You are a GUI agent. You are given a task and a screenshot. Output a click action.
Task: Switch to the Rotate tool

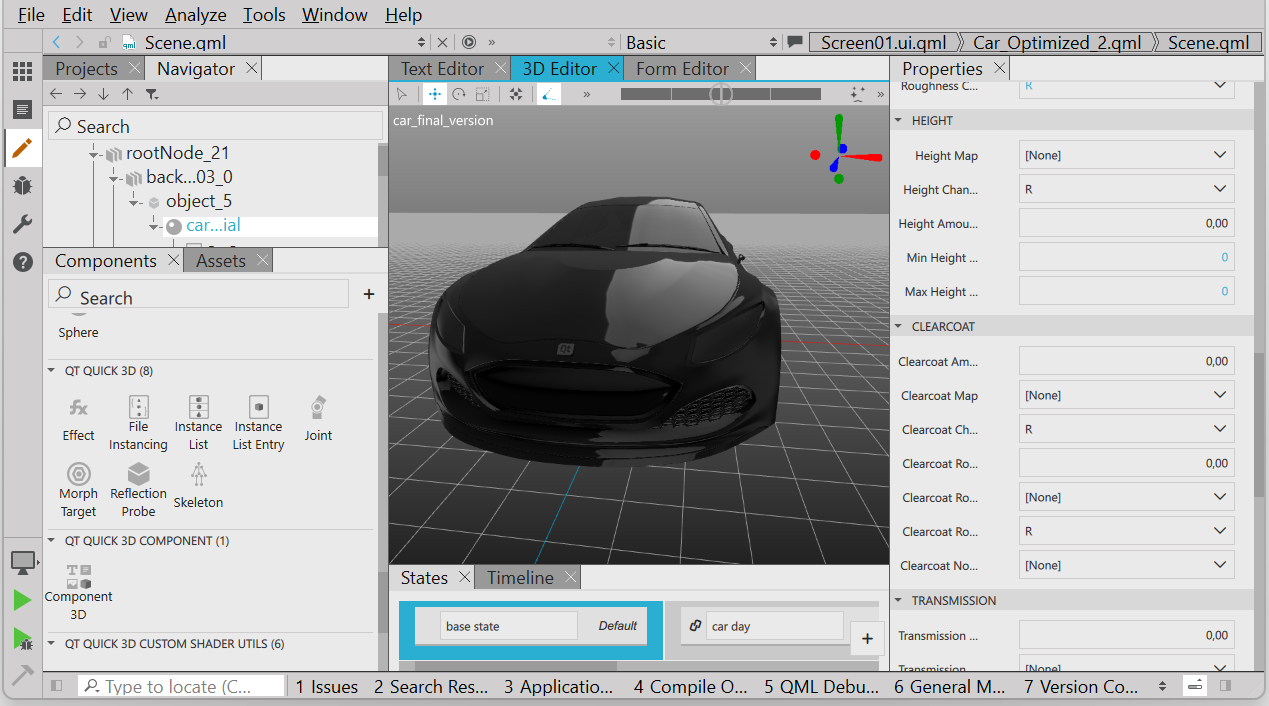pos(459,93)
